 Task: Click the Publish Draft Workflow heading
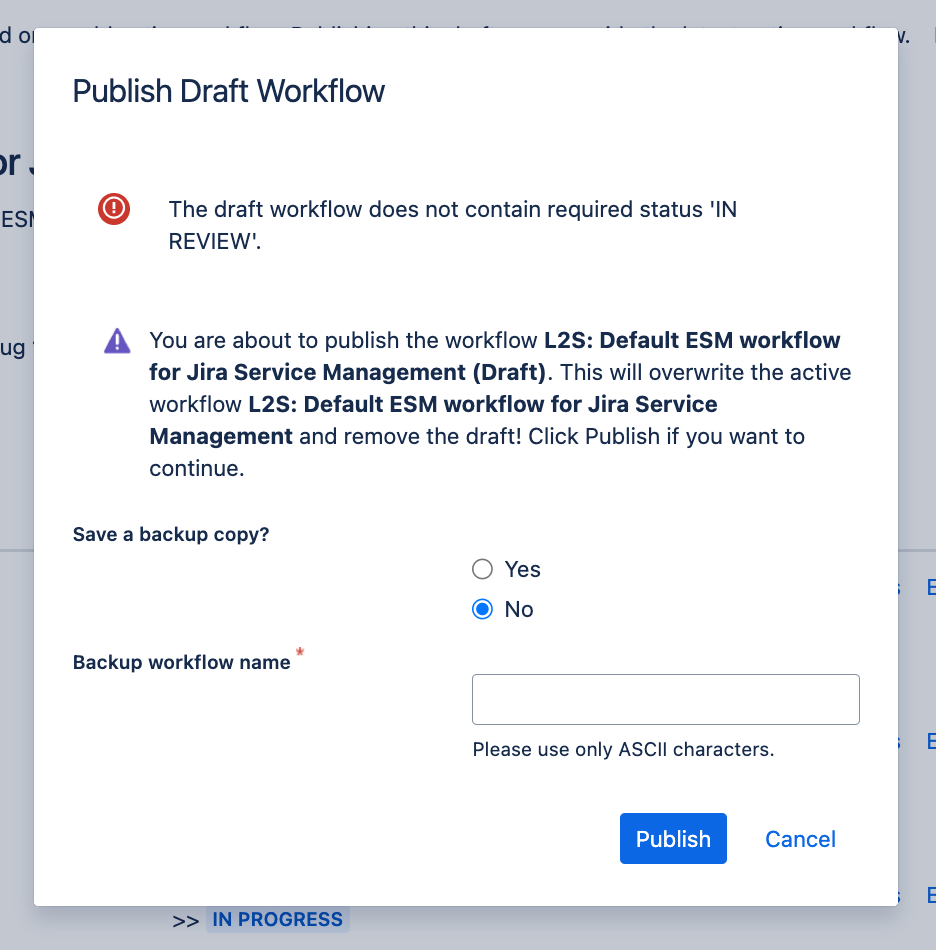coord(228,91)
